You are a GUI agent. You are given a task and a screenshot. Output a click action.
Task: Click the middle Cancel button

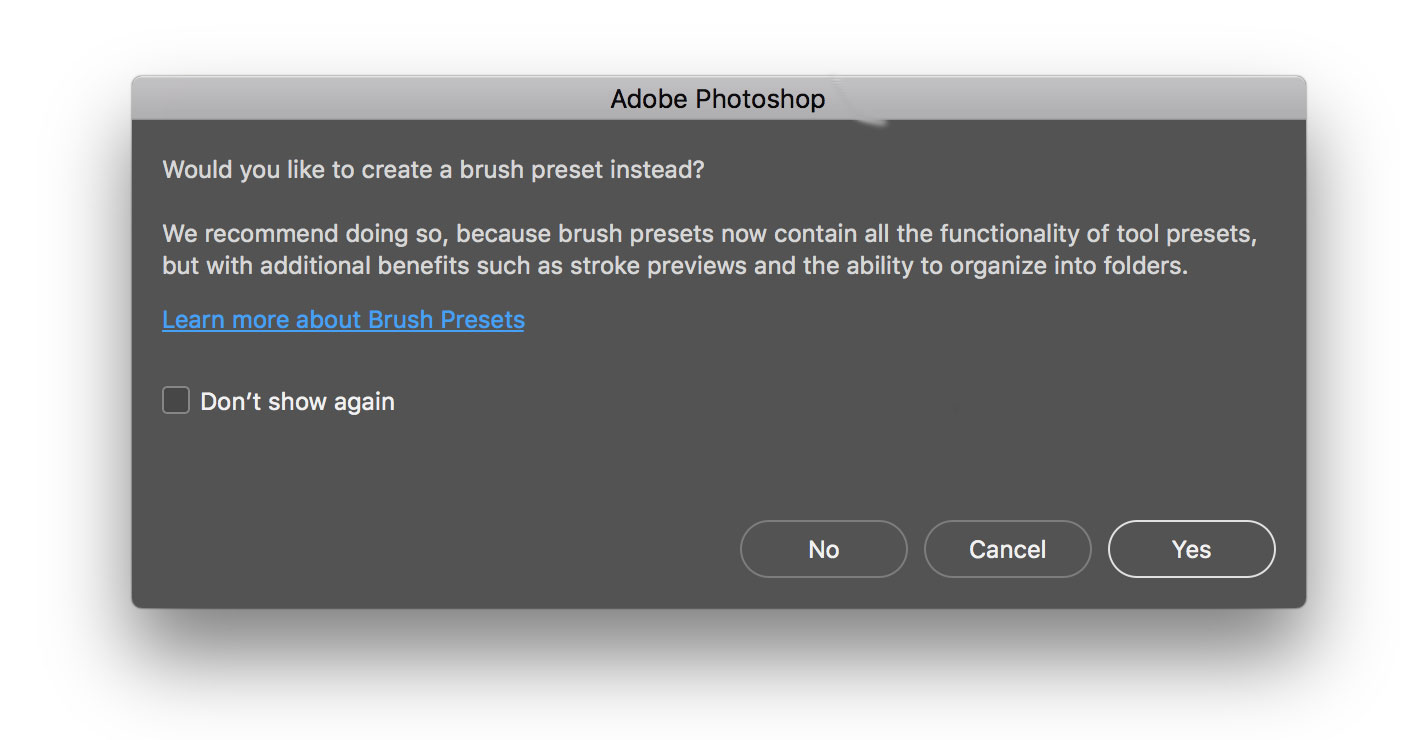1007,549
